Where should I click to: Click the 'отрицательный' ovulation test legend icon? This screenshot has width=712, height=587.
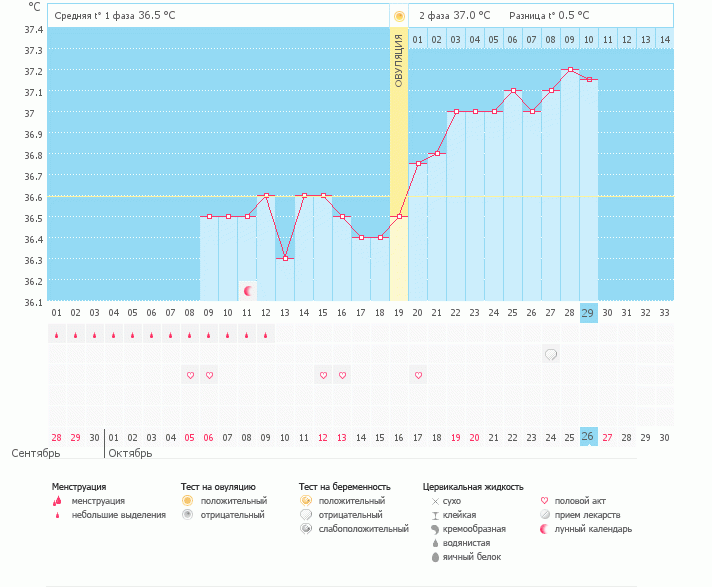(x=187, y=514)
